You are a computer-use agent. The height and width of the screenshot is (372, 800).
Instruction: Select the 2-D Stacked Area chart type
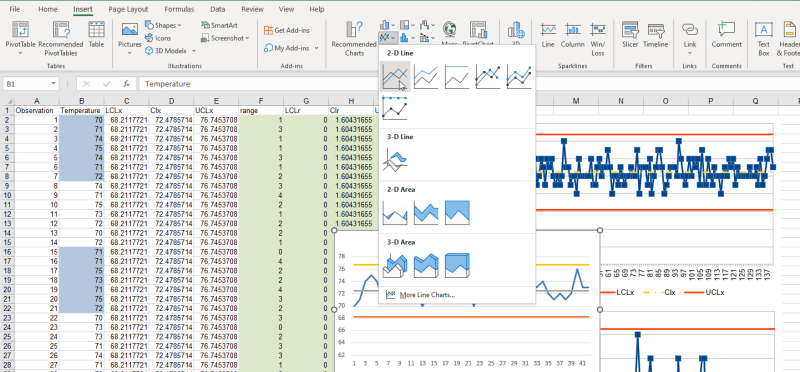[x=426, y=212]
